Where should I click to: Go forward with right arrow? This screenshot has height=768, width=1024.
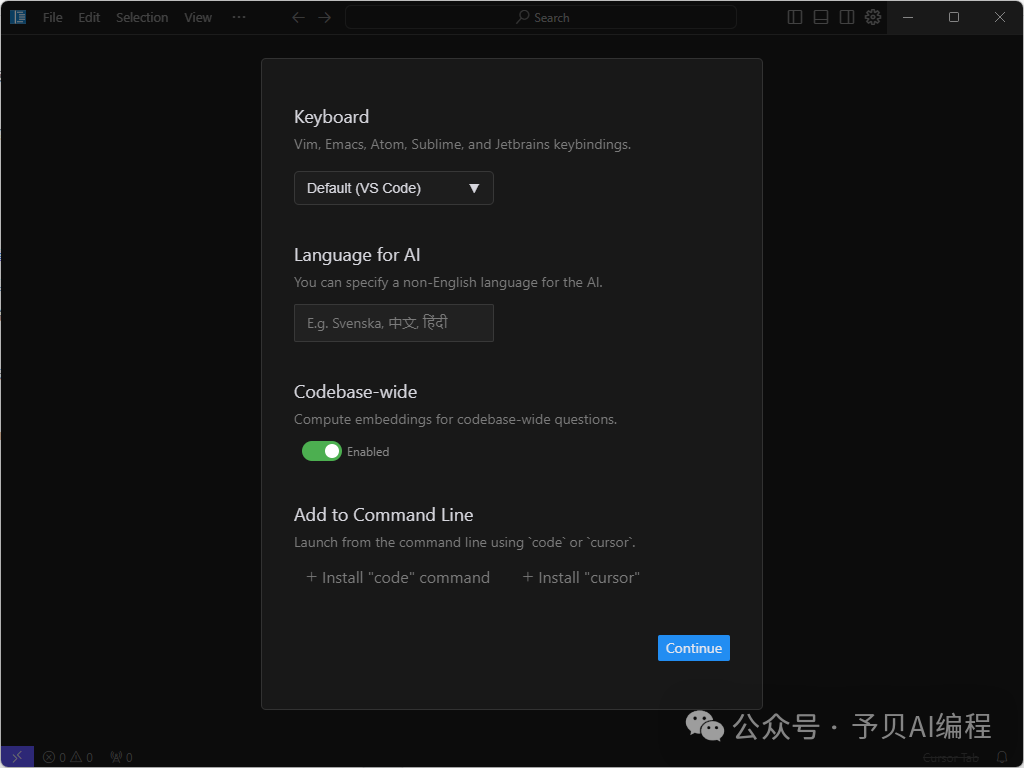tap(325, 18)
